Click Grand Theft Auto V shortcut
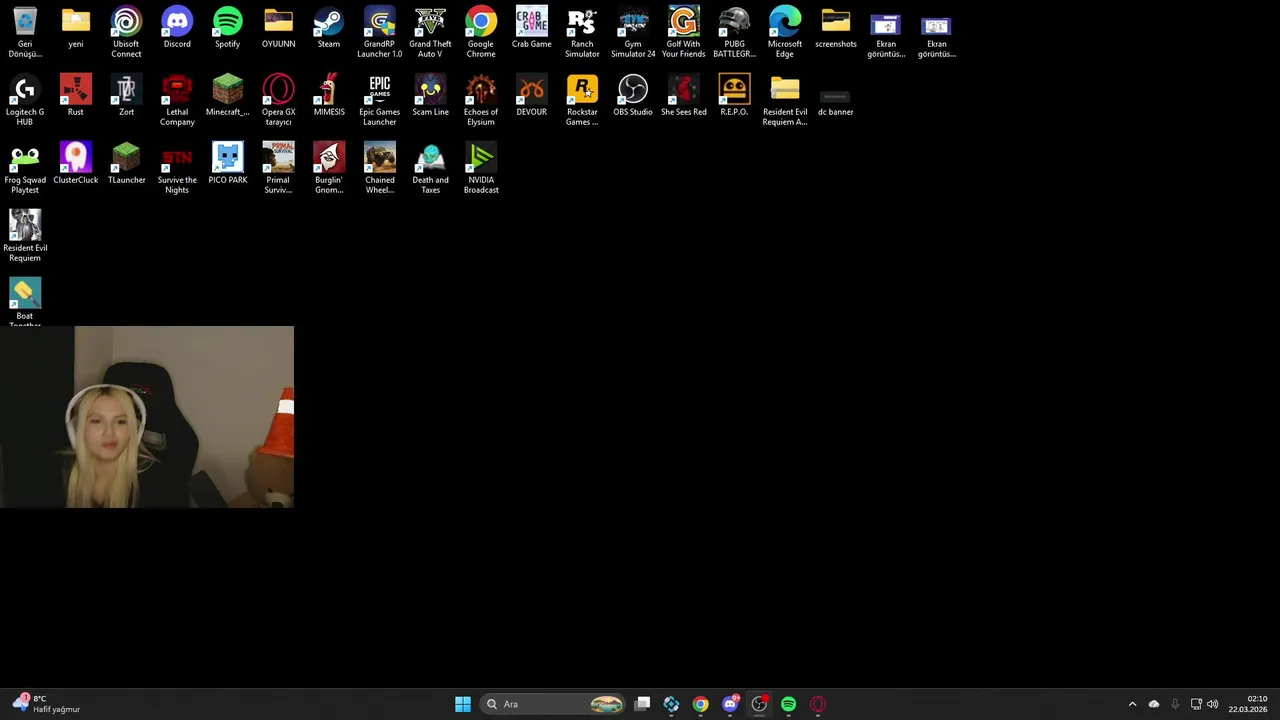Image resolution: width=1280 pixels, height=720 pixels. click(430, 33)
